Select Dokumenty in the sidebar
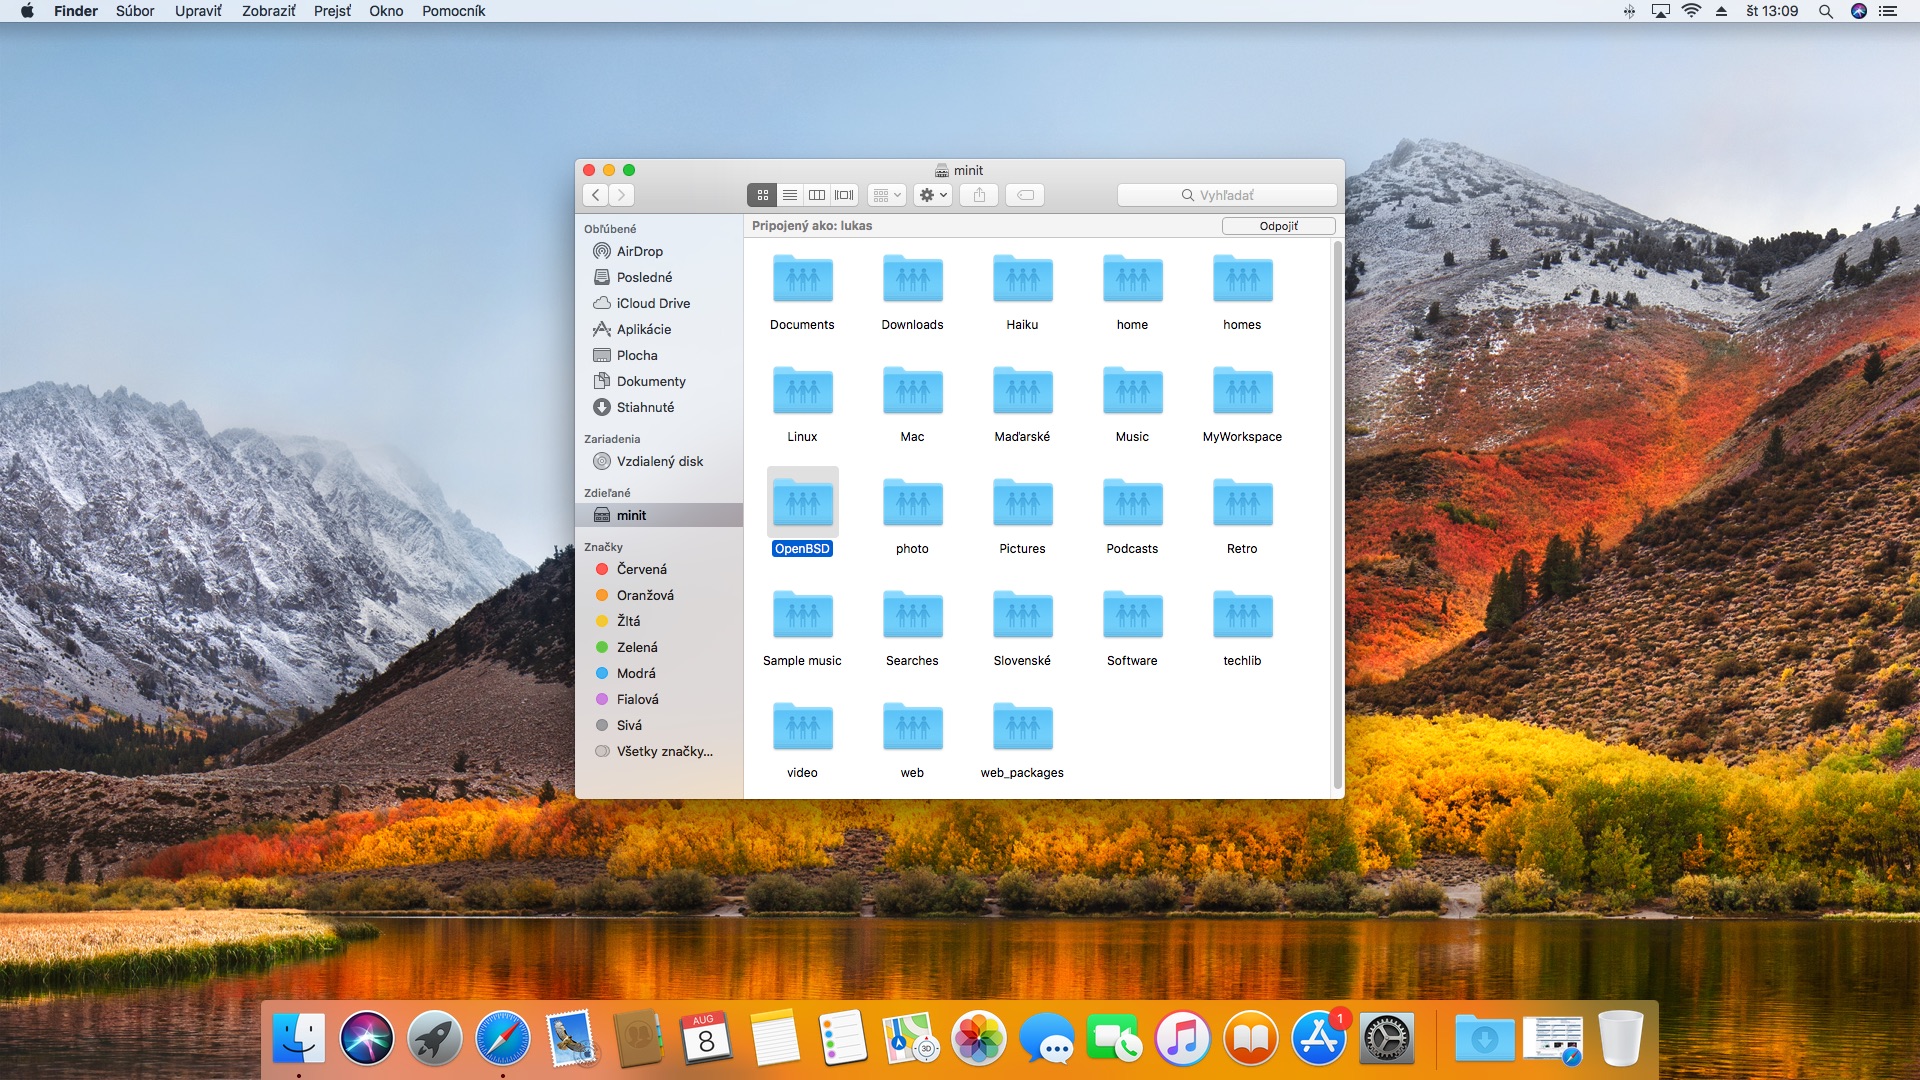Screen dimensions: 1920x1080 point(659,381)
